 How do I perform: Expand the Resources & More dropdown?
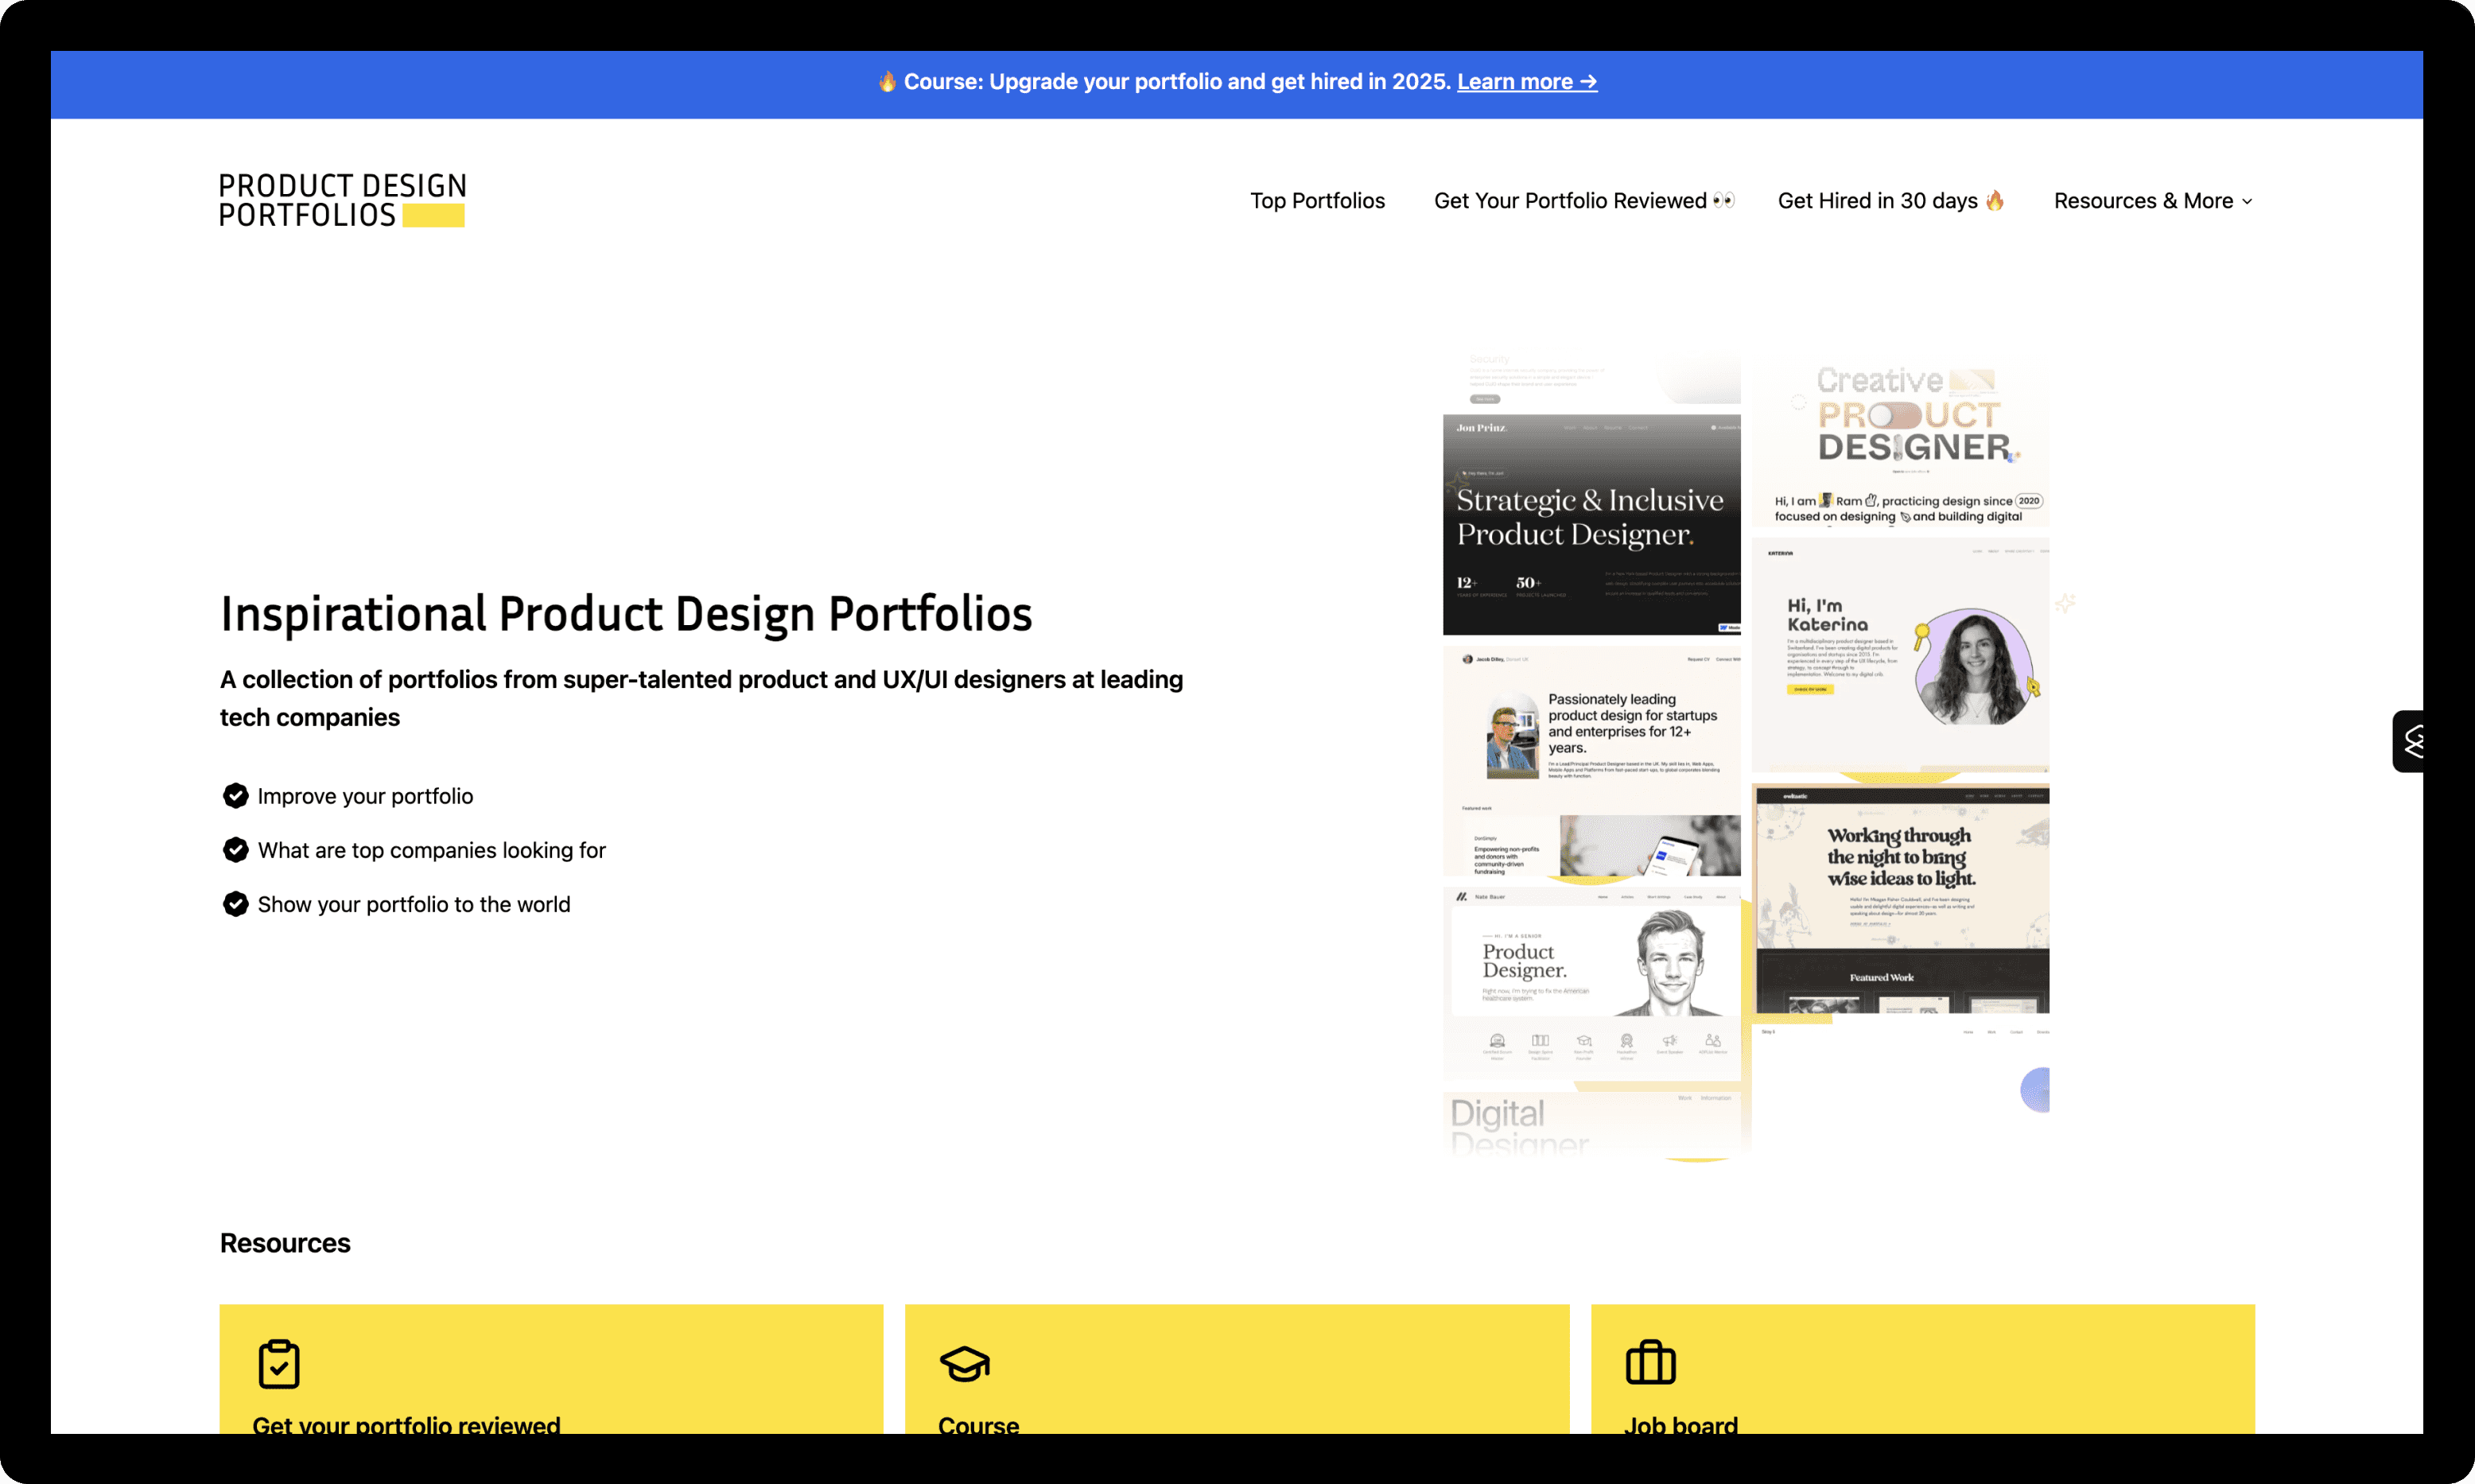point(2153,201)
